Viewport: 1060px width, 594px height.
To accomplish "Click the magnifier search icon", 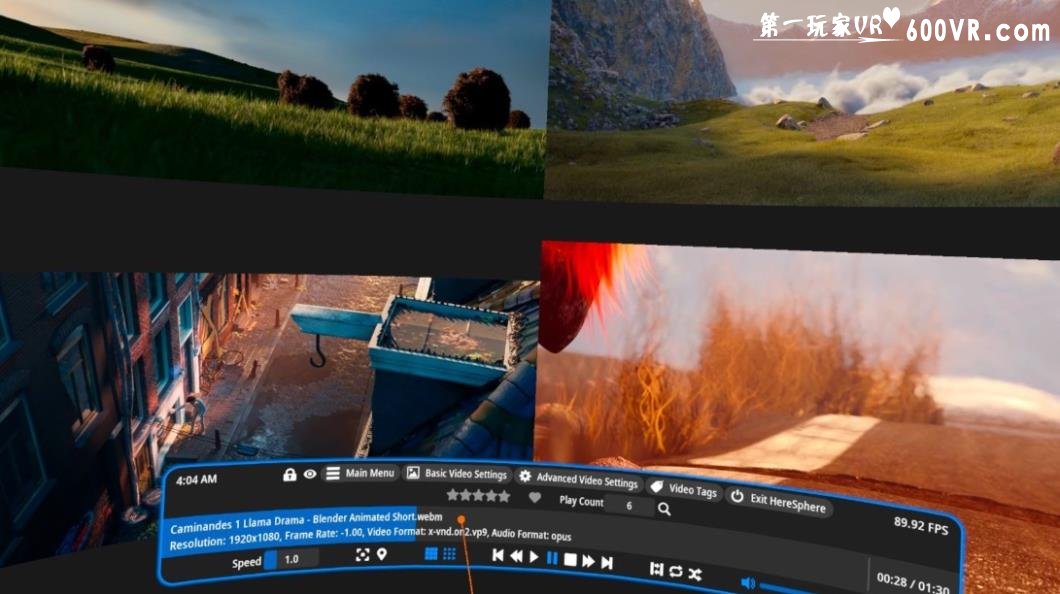I will click(x=664, y=510).
